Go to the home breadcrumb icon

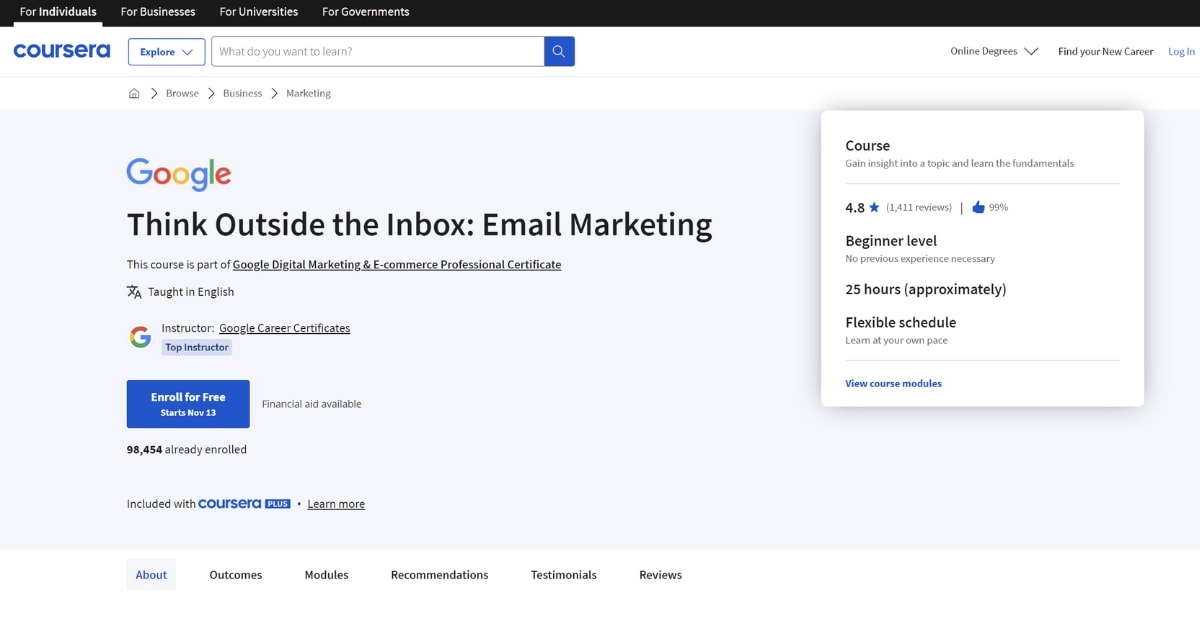click(x=134, y=93)
